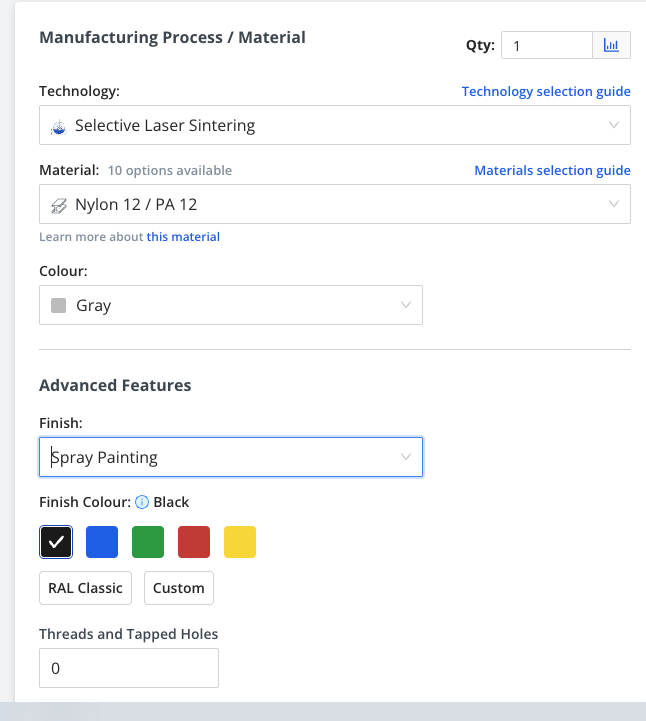Open the Materials selection guide link

point(552,170)
